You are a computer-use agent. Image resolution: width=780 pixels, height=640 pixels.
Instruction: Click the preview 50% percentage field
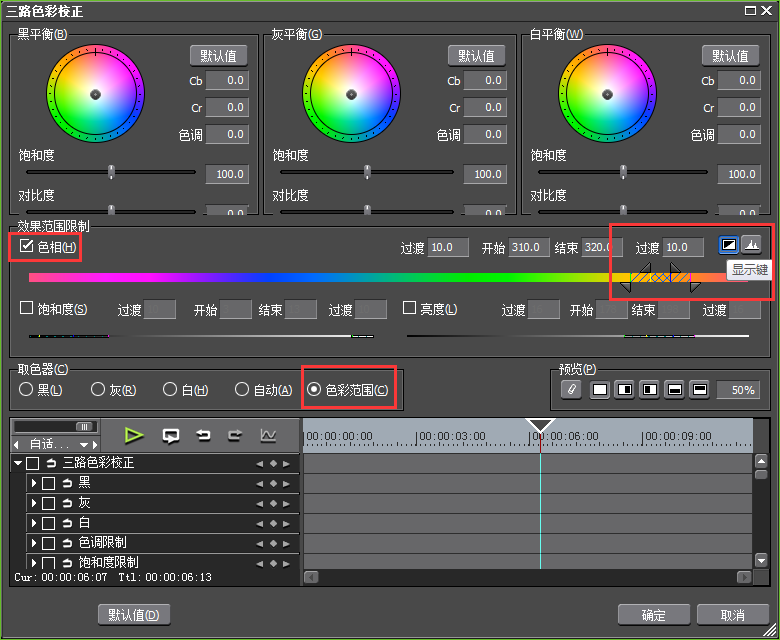click(738, 390)
